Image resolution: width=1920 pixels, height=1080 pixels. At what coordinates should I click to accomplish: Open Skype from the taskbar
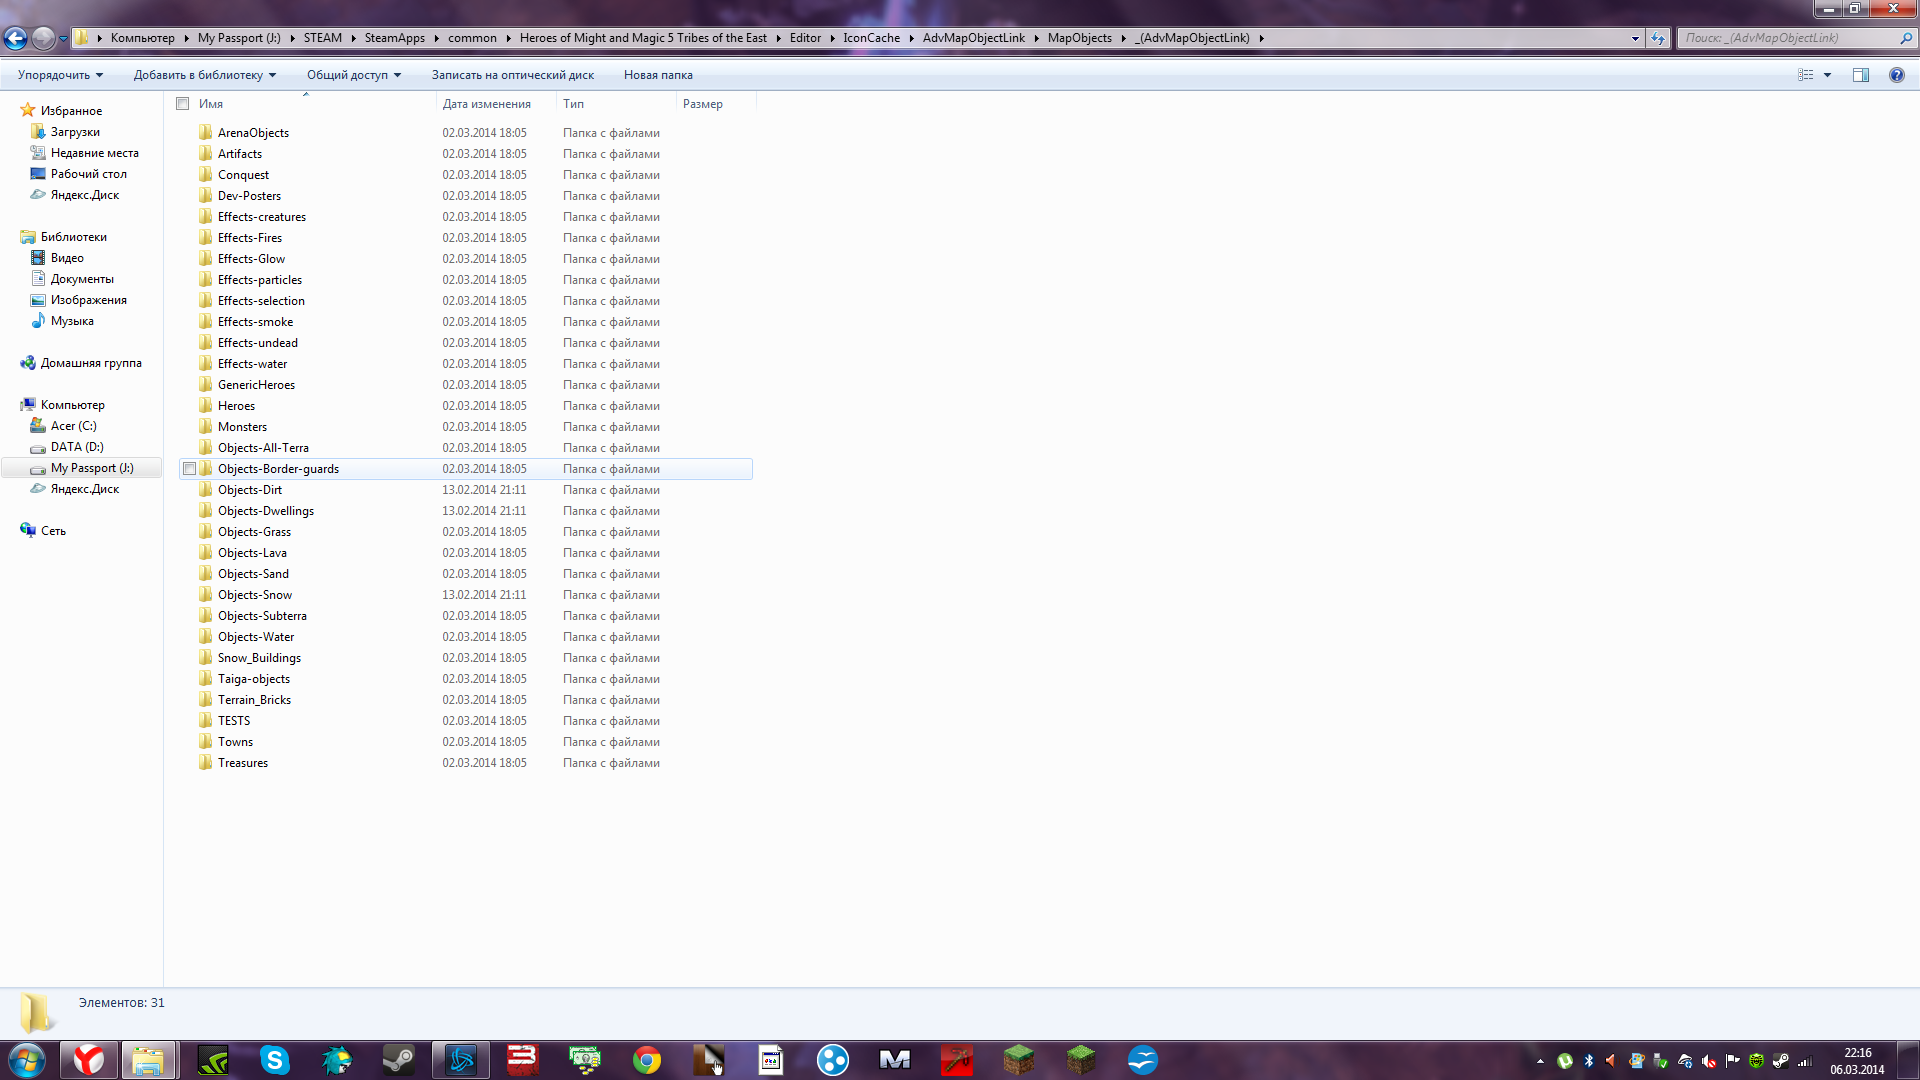click(275, 1059)
